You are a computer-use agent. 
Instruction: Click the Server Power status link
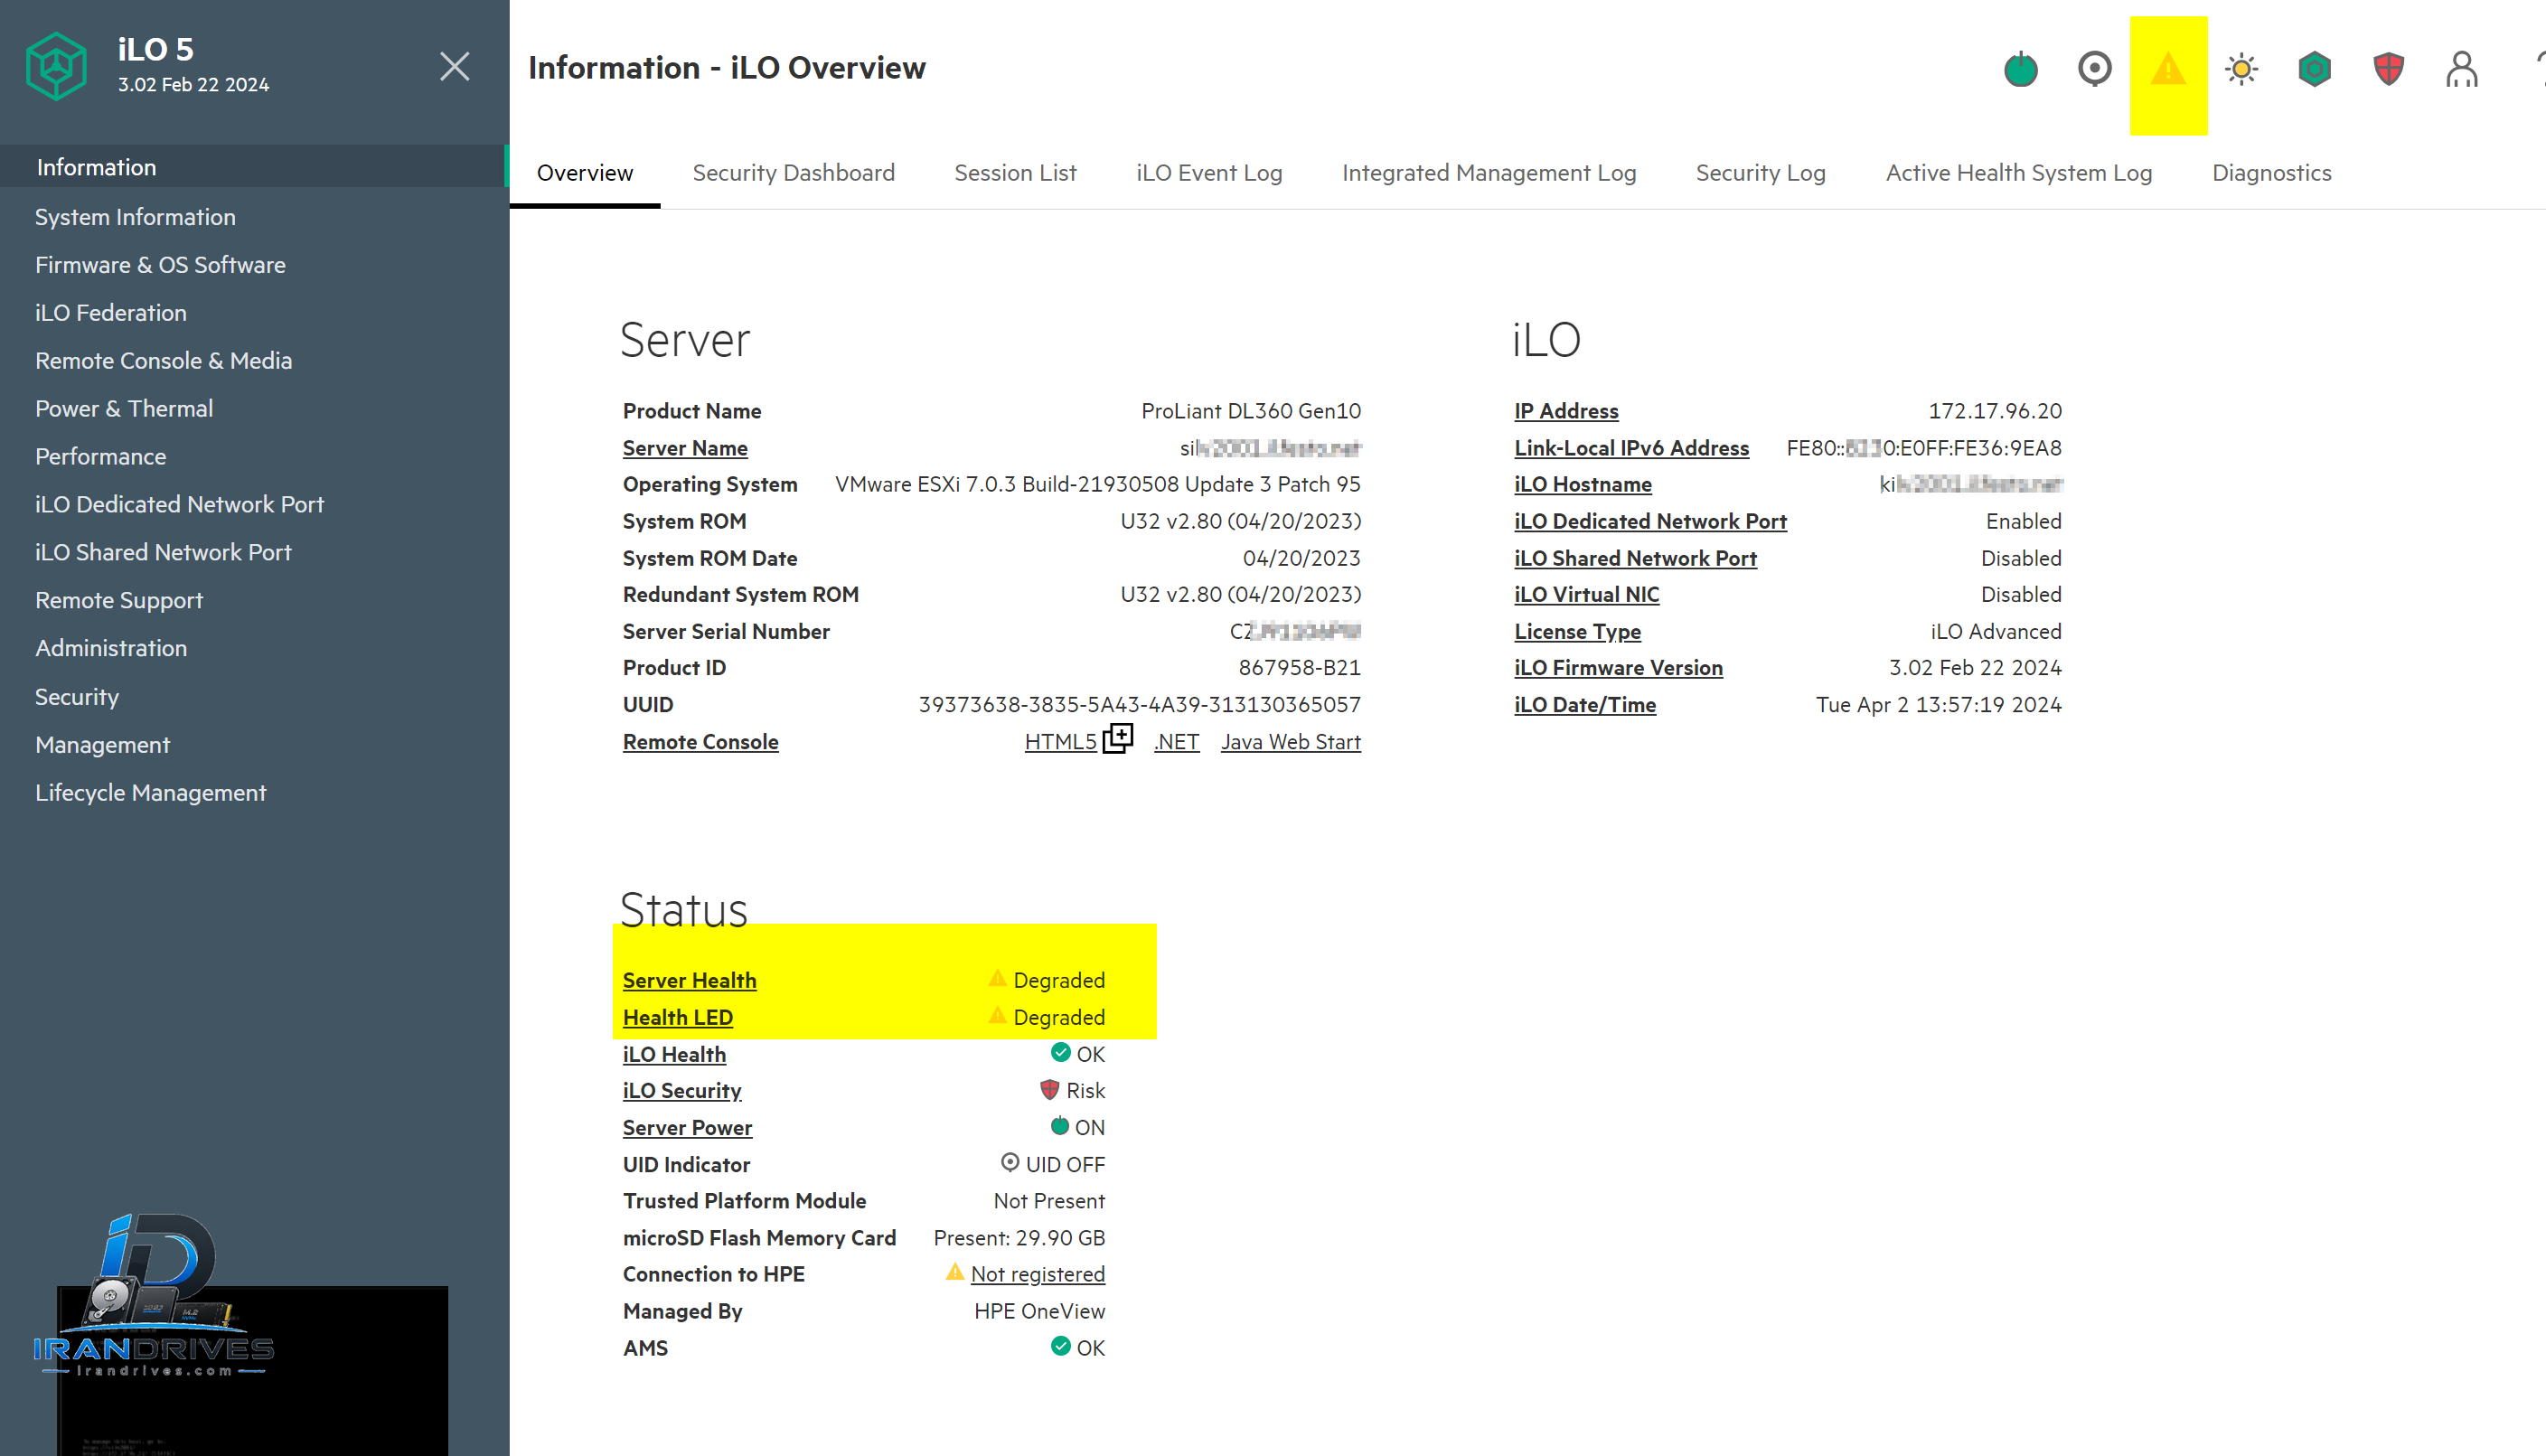point(687,1128)
